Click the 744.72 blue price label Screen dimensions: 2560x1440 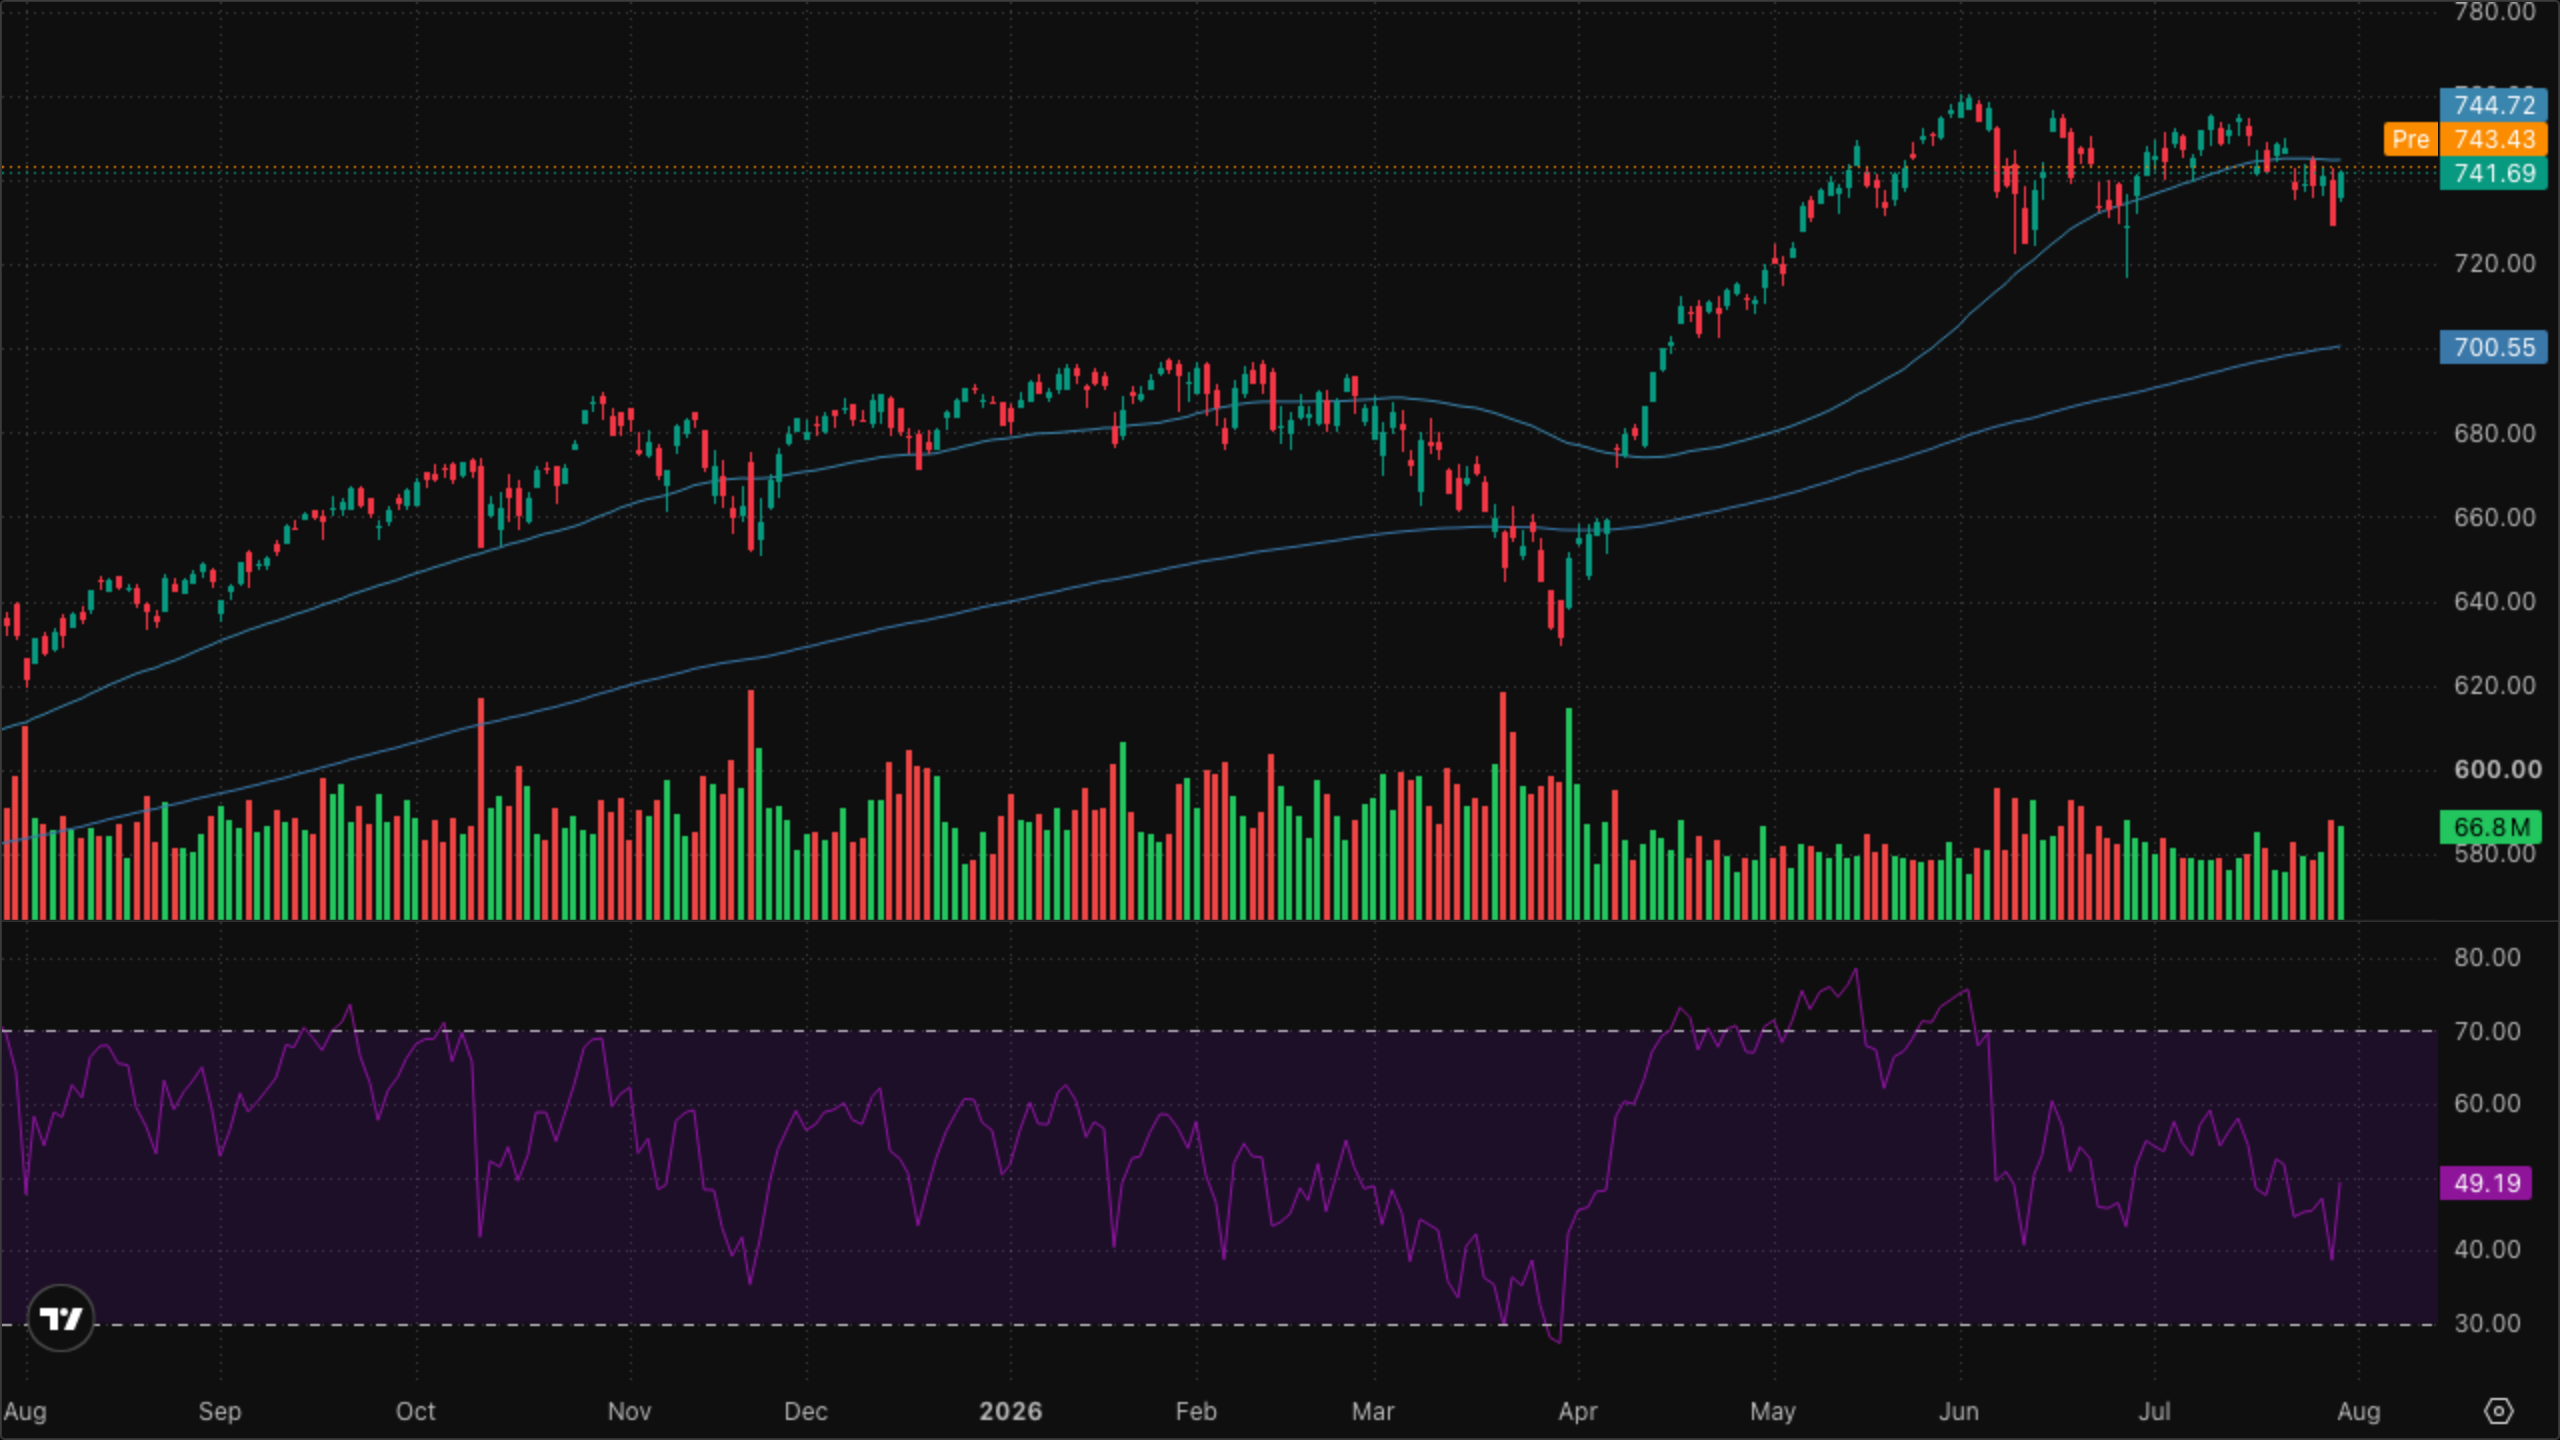click(x=2494, y=105)
